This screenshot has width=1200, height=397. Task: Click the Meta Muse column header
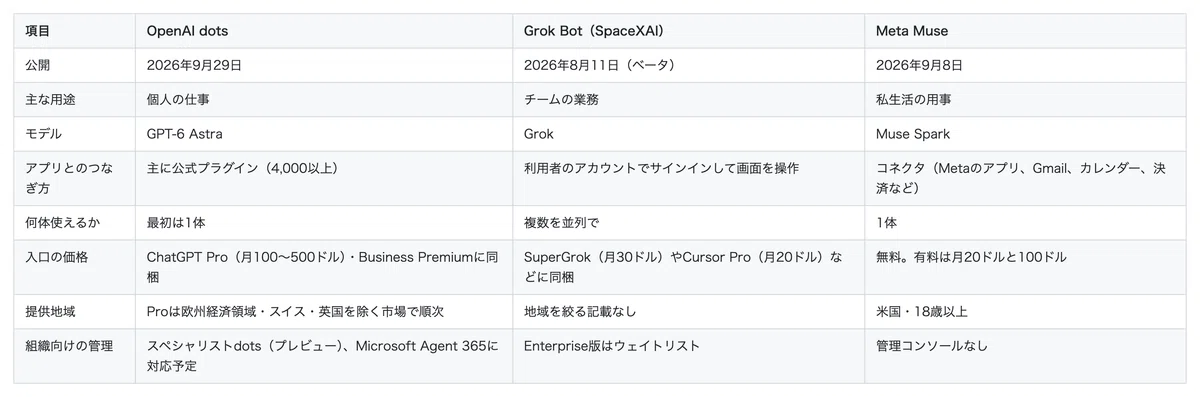(1025, 31)
